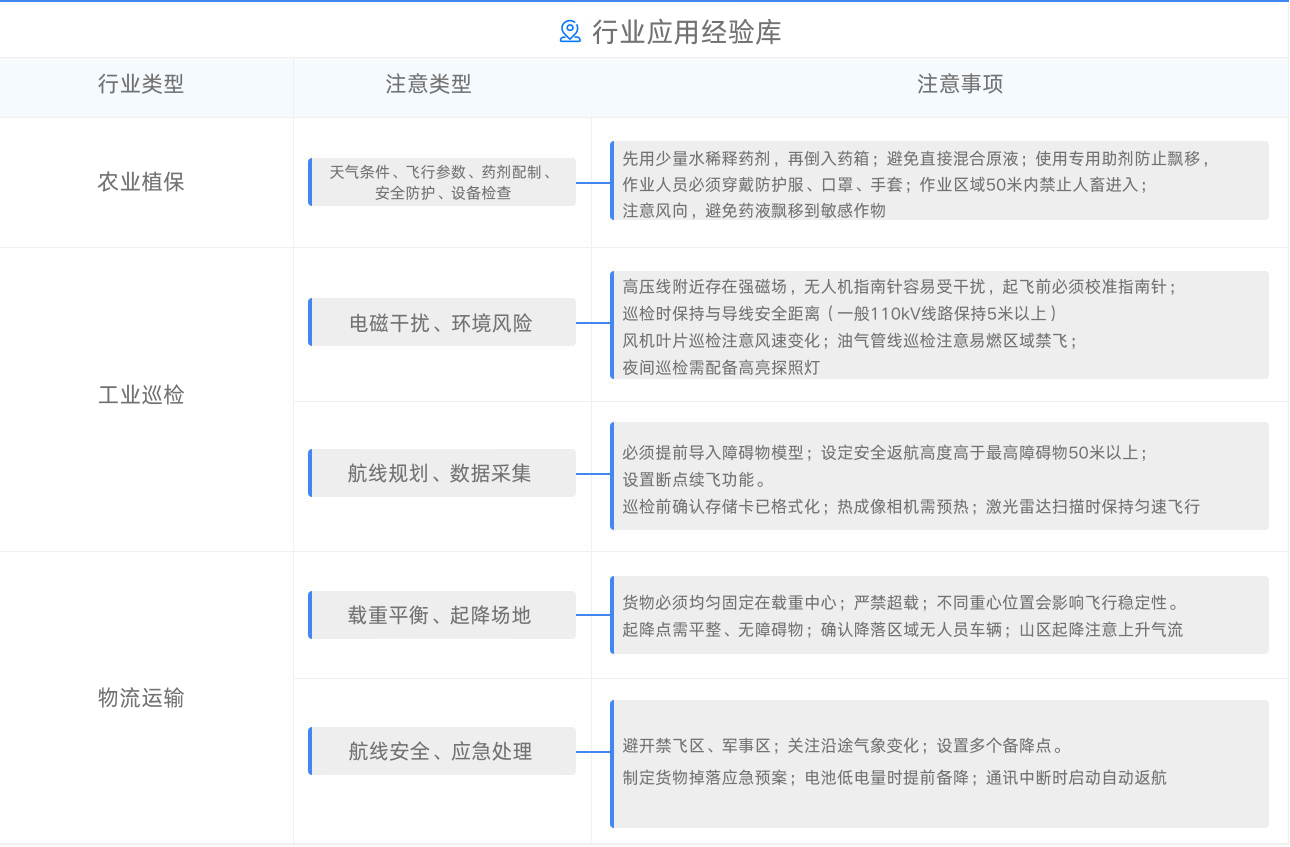1290x847 pixels.
Task: Select the 天气条件、飞行参数 attention type tag
Action: [x=442, y=182]
